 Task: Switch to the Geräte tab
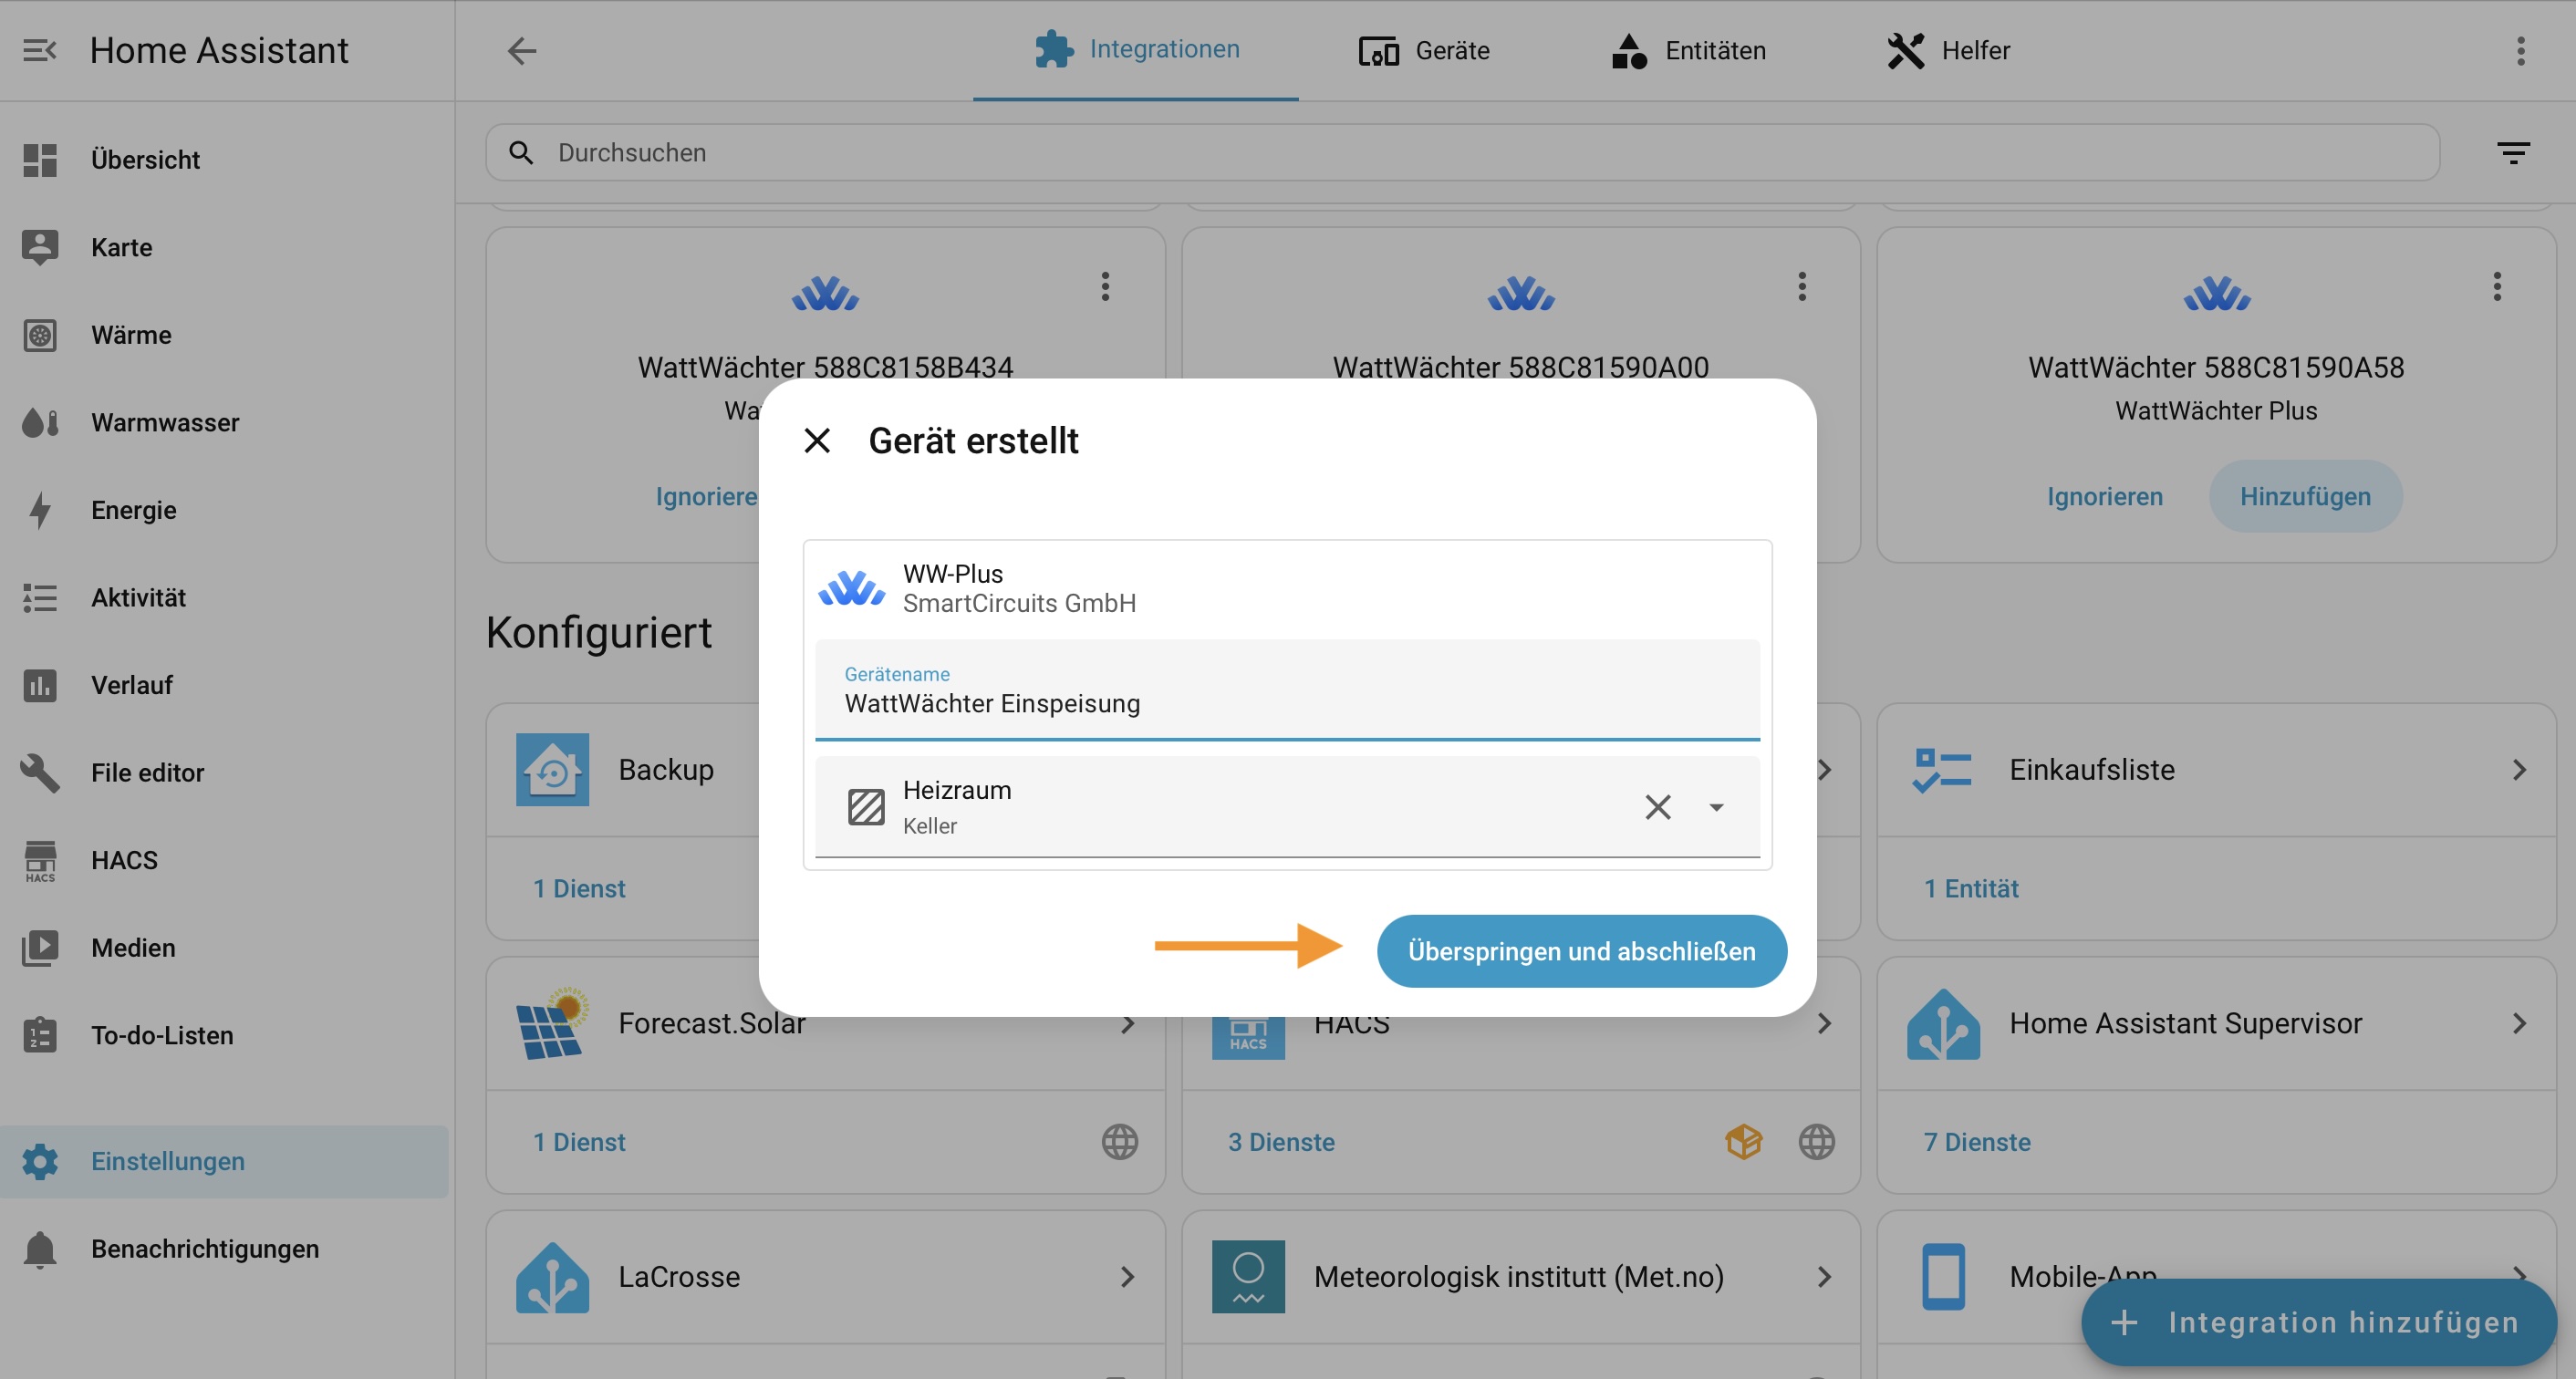tap(1424, 50)
